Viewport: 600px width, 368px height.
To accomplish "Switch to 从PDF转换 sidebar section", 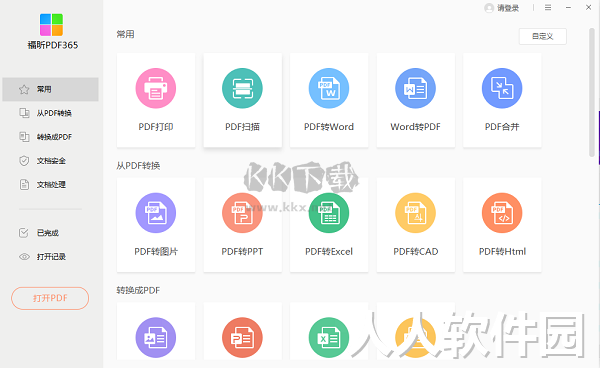I will pyautogui.click(x=51, y=113).
